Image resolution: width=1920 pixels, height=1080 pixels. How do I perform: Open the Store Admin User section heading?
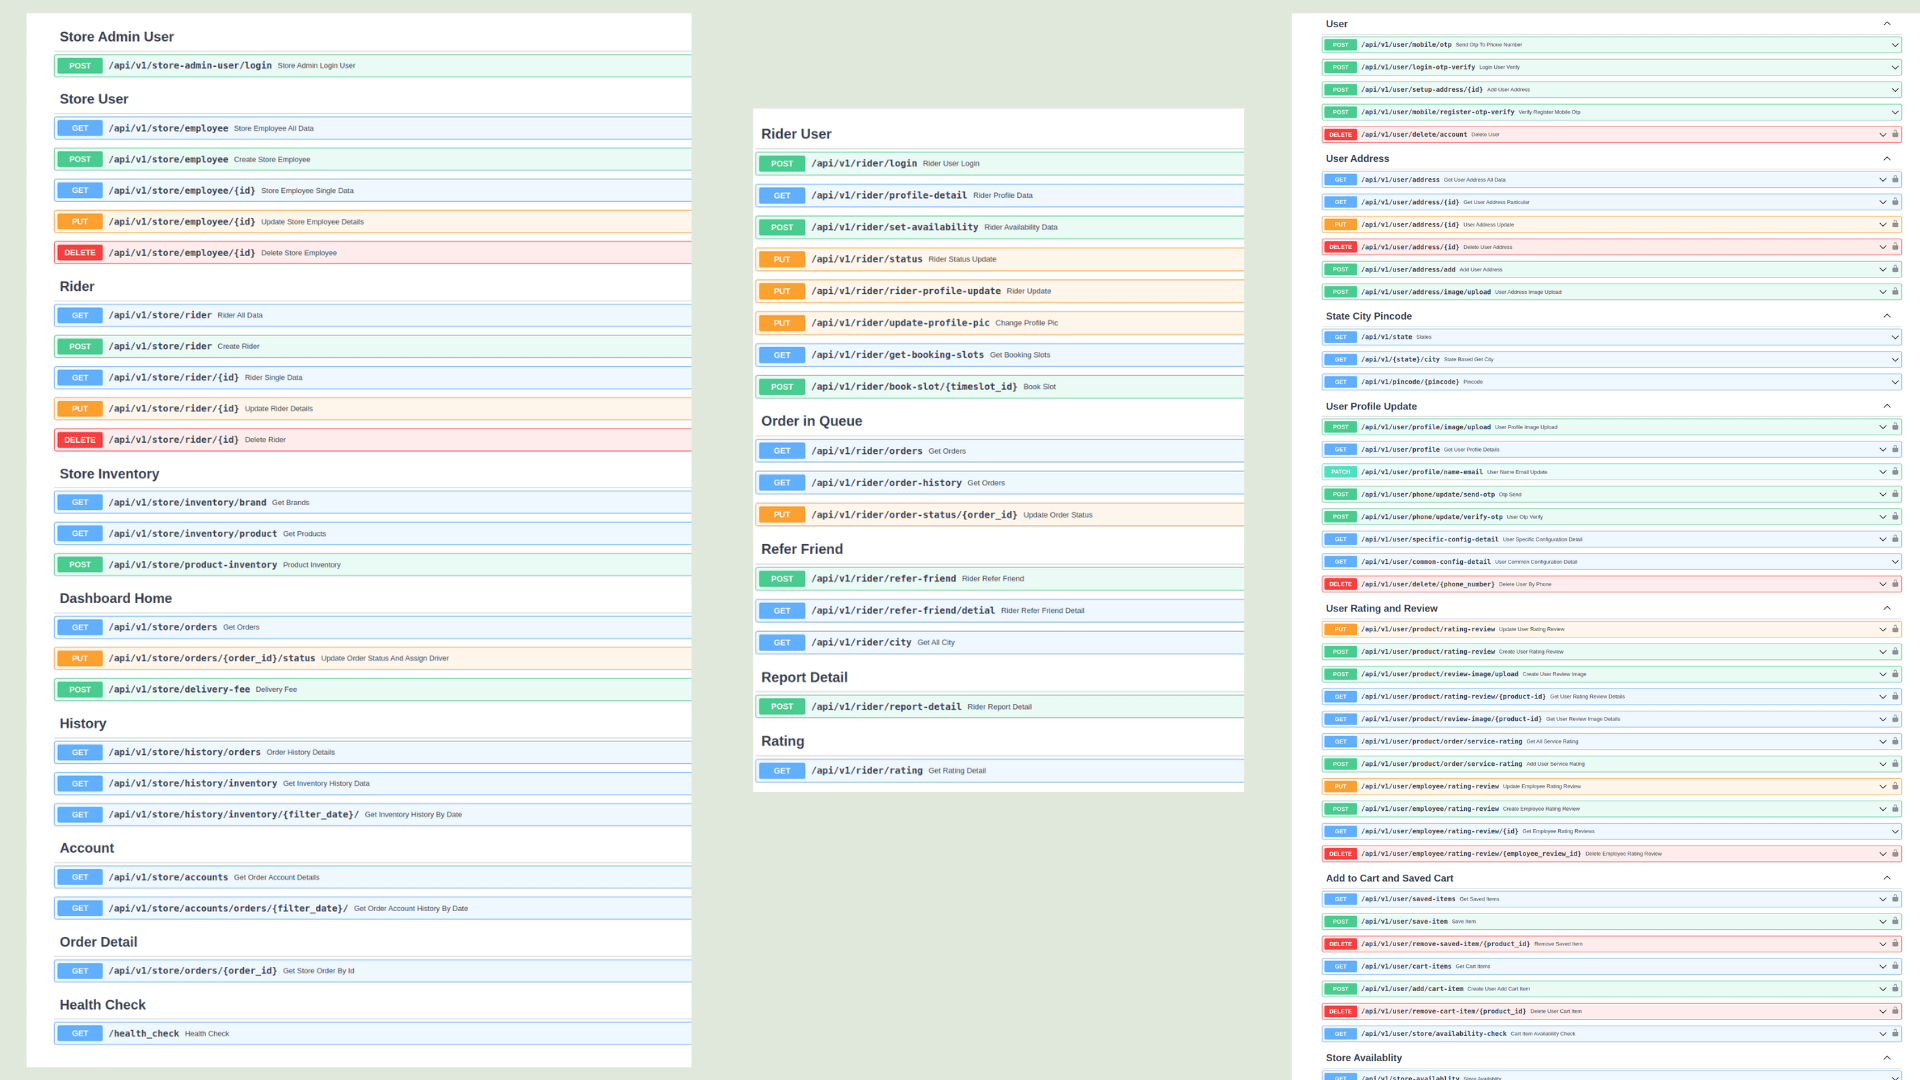116,37
